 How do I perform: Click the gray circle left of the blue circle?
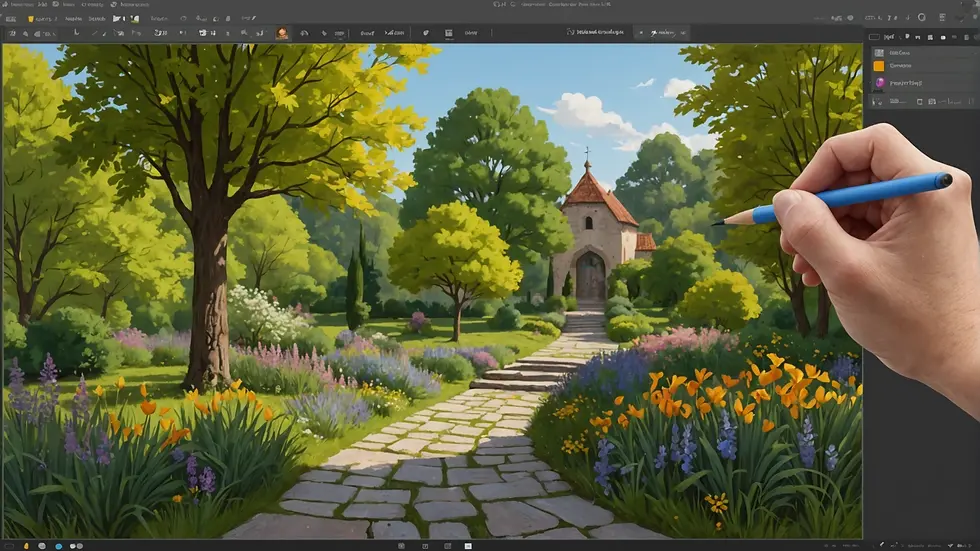[42, 546]
